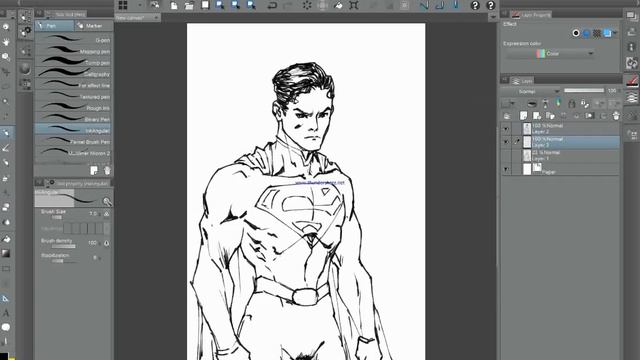The height and width of the screenshot is (360, 640).
Task: Click the Brush density slider bar
Action: 63,247
